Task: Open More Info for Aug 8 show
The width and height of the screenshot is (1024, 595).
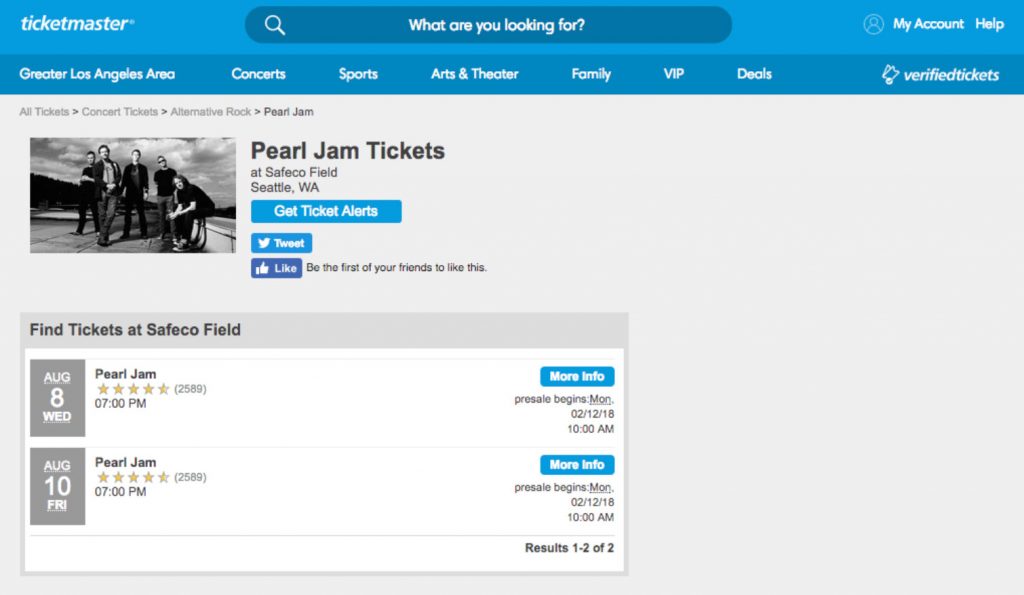Action: [x=577, y=377]
